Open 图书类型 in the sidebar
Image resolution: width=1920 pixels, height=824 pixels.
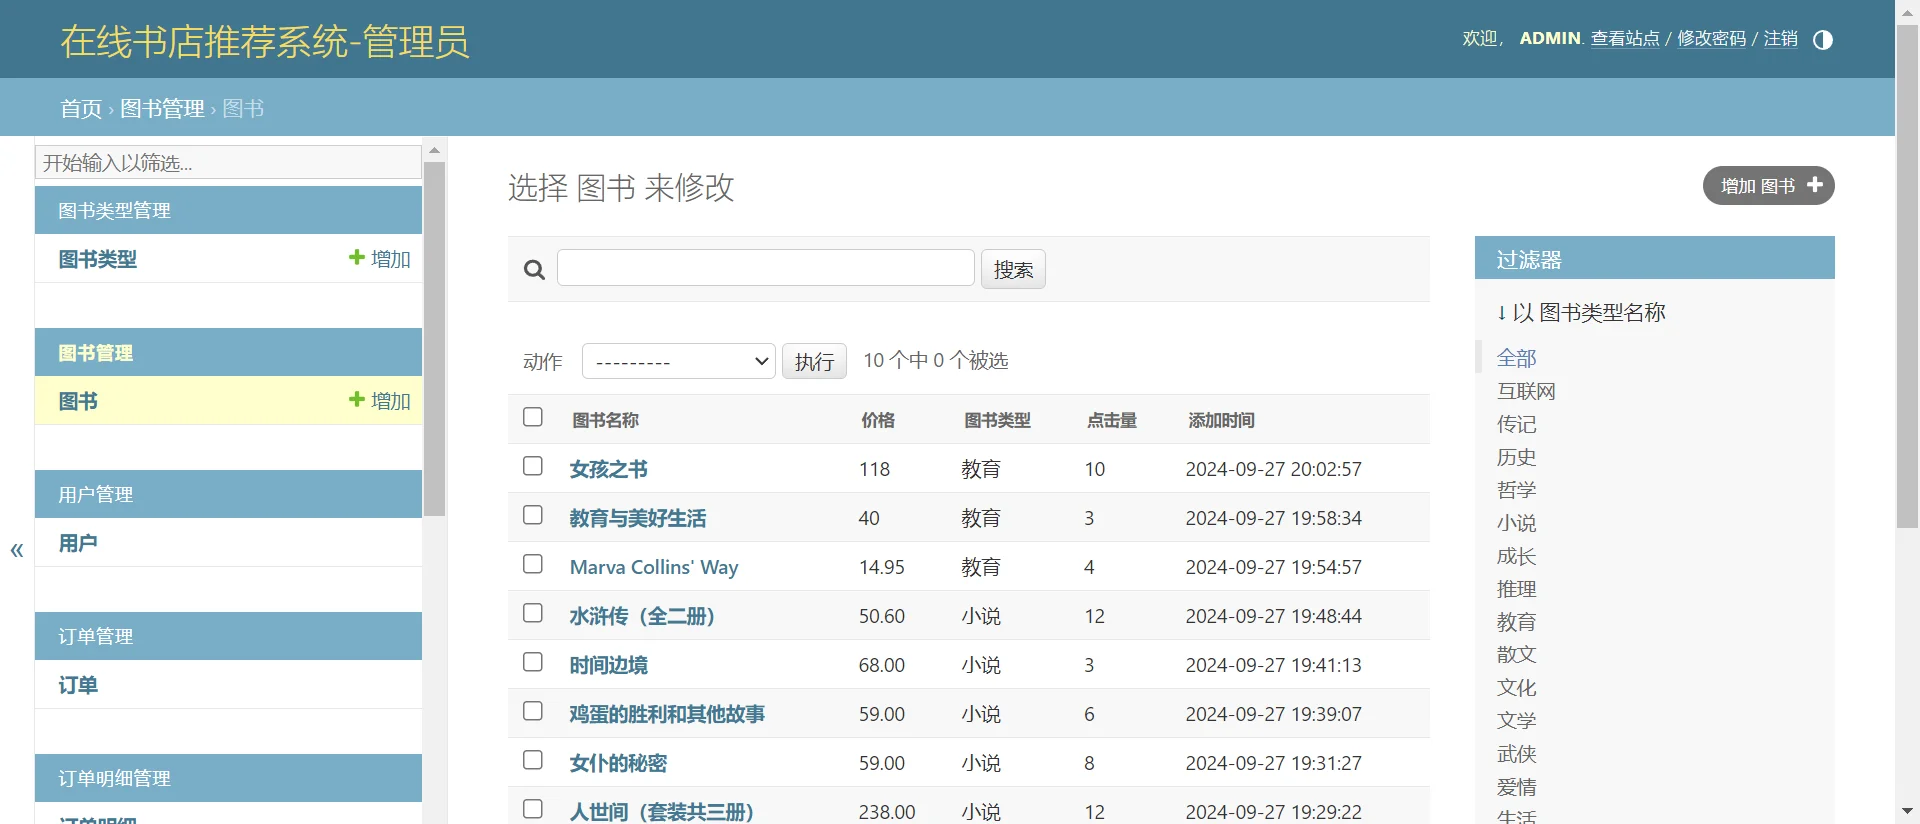(98, 259)
